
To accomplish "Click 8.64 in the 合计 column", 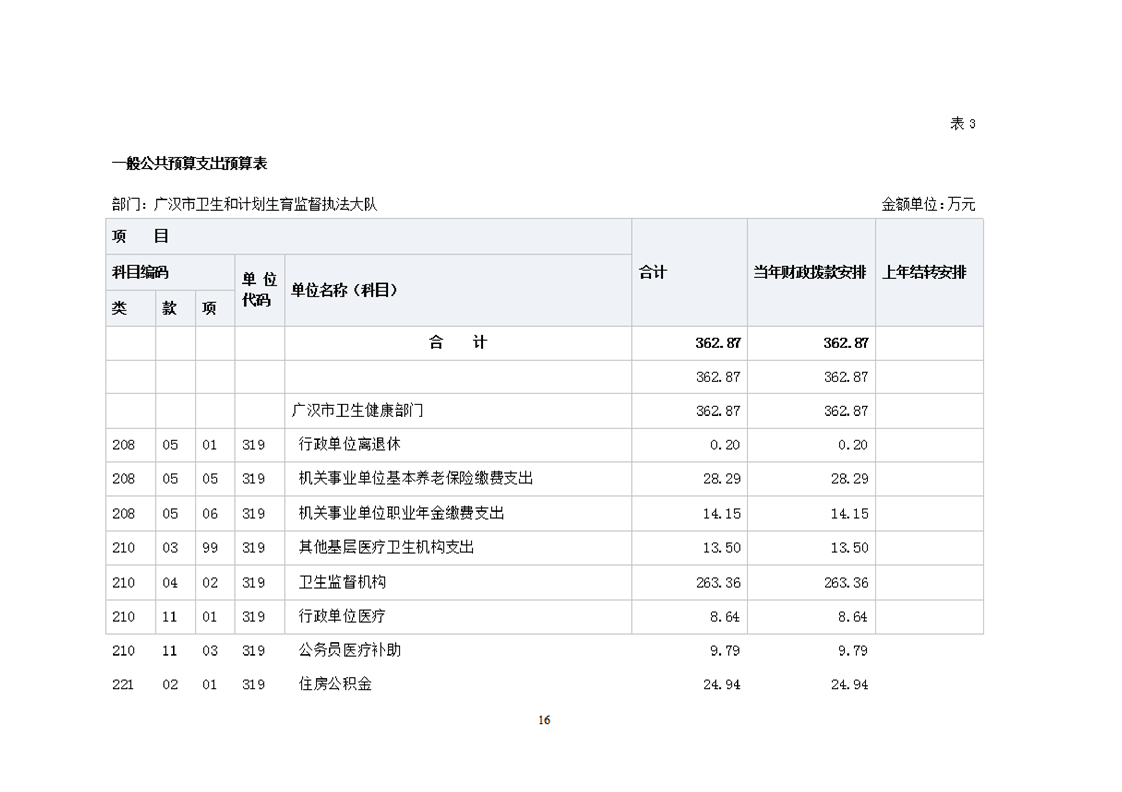I will 725,617.
